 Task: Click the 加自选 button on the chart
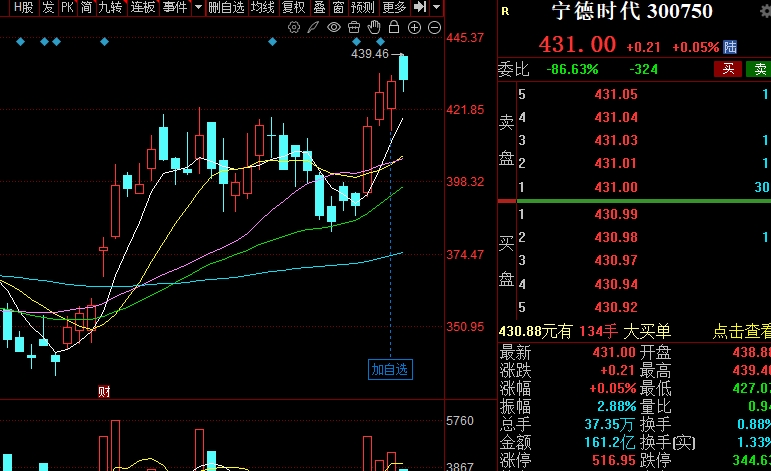390,369
